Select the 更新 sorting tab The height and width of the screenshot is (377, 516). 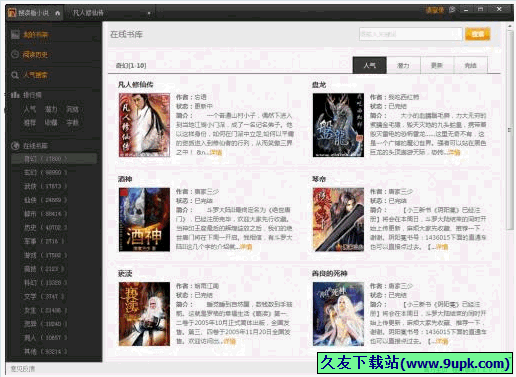pyautogui.click(x=437, y=65)
